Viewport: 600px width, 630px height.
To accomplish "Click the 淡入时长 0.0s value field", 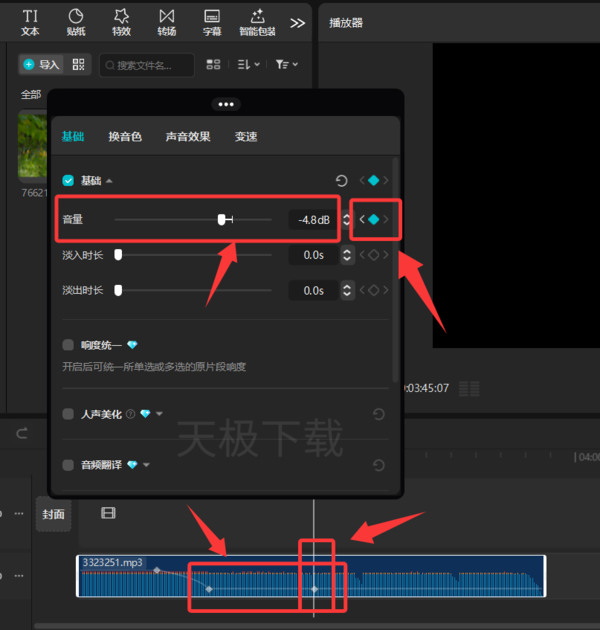I will point(313,255).
